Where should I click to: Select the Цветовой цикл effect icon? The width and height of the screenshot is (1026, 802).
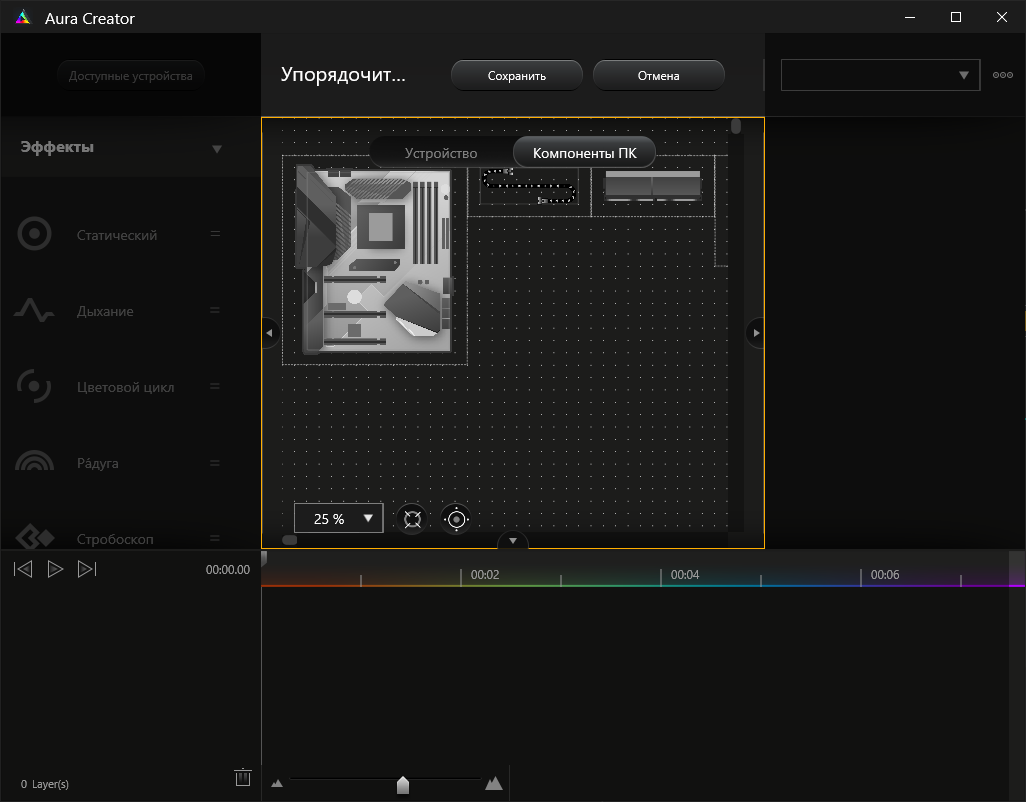point(33,386)
